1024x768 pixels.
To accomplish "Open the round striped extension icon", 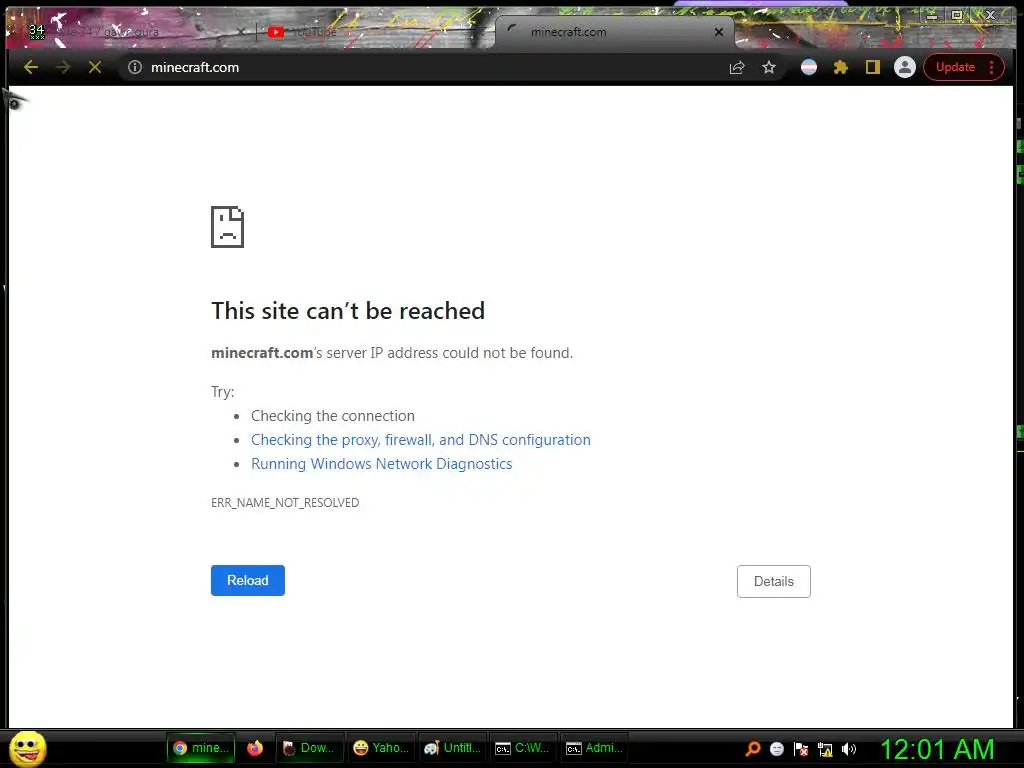I will (x=808, y=67).
